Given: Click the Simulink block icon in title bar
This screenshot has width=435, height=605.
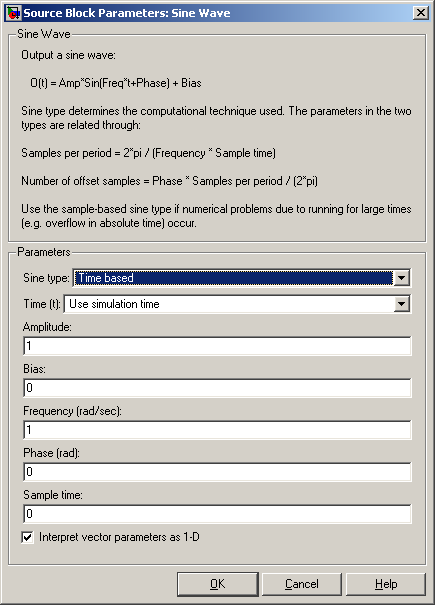Looking at the screenshot, I should point(14,13).
